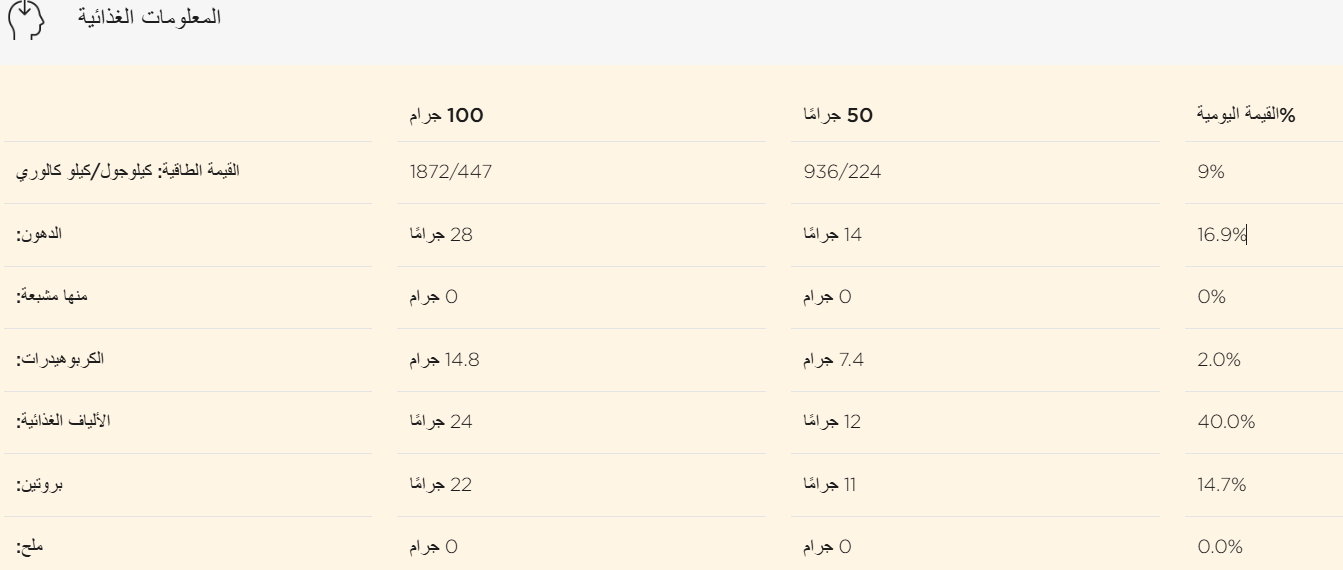
Task: Select the 28 جرامًا fat cell
Action: pyautogui.click(x=442, y=235)
